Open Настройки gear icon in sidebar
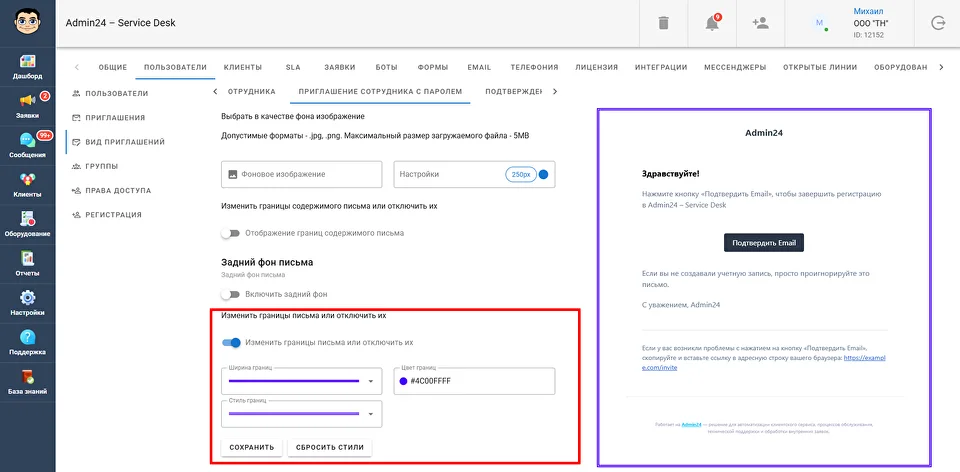 tap(28, 298)
